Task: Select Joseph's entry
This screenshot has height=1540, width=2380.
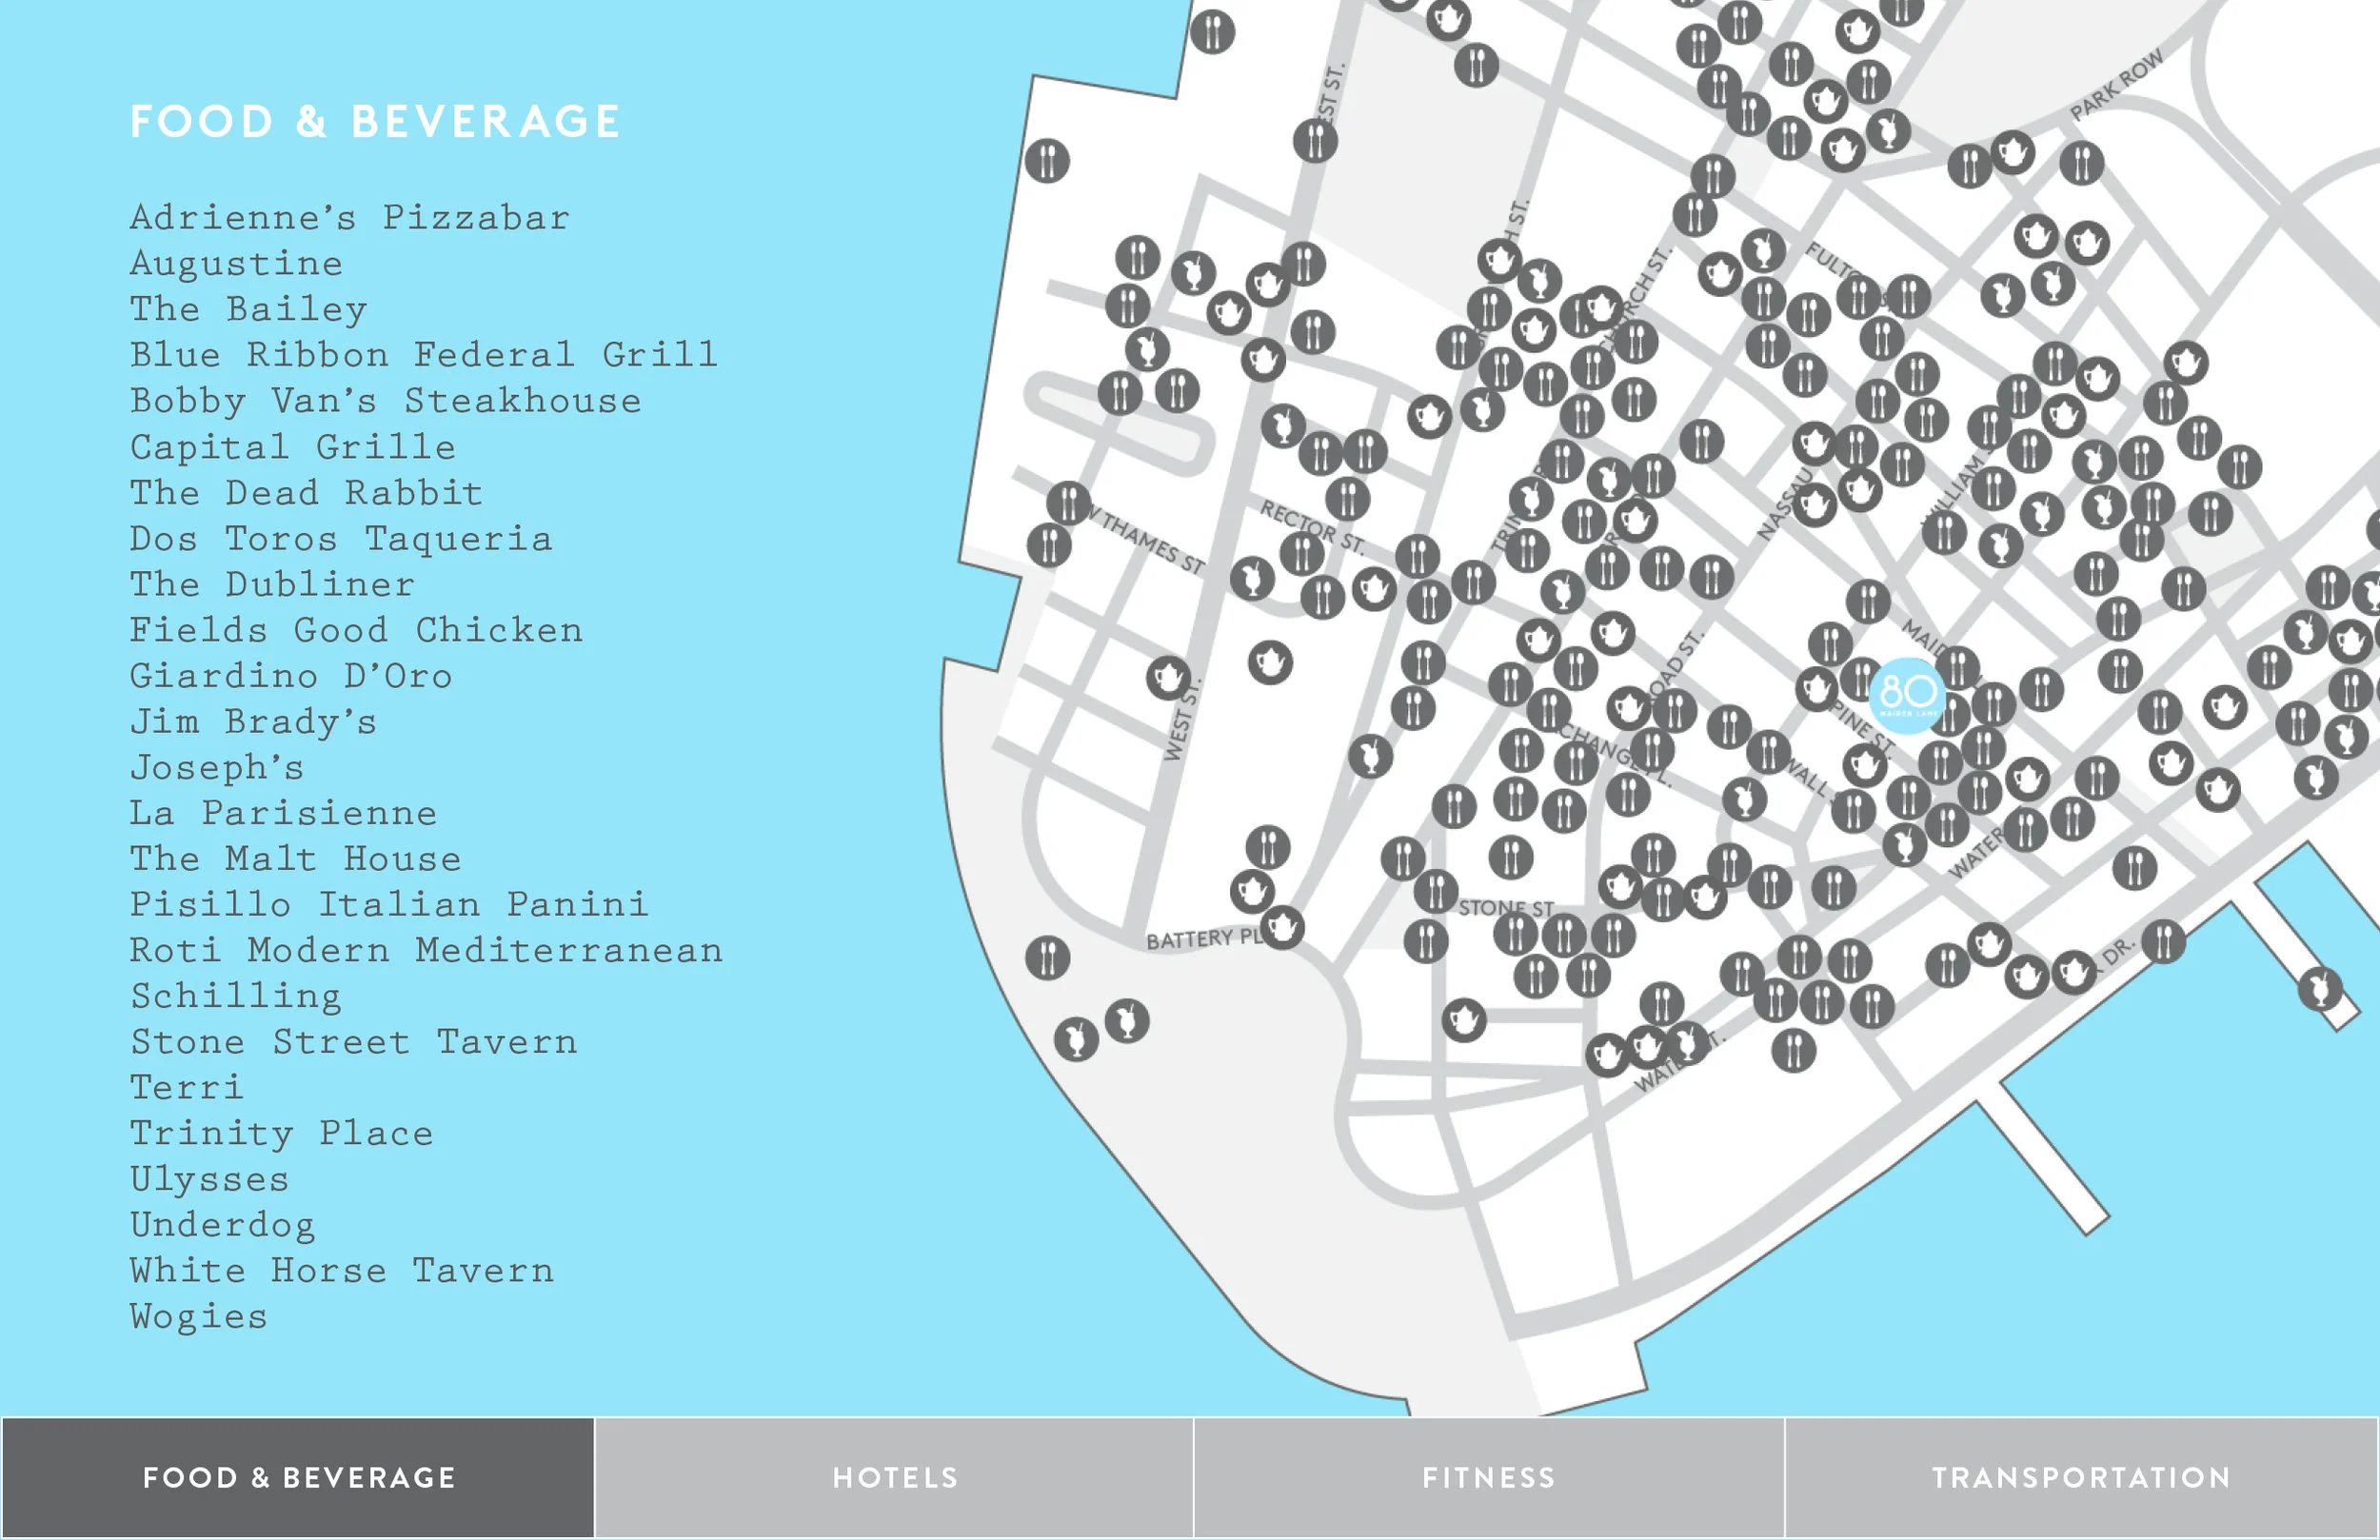Action: coord(217,768)
